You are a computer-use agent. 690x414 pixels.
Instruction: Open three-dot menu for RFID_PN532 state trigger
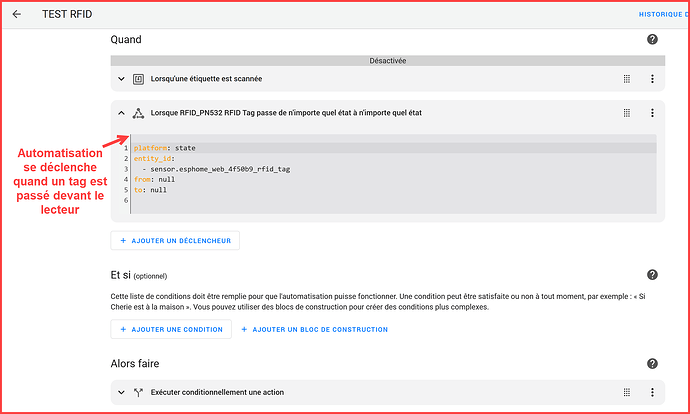pyautogui.click(x=652, y=113)
